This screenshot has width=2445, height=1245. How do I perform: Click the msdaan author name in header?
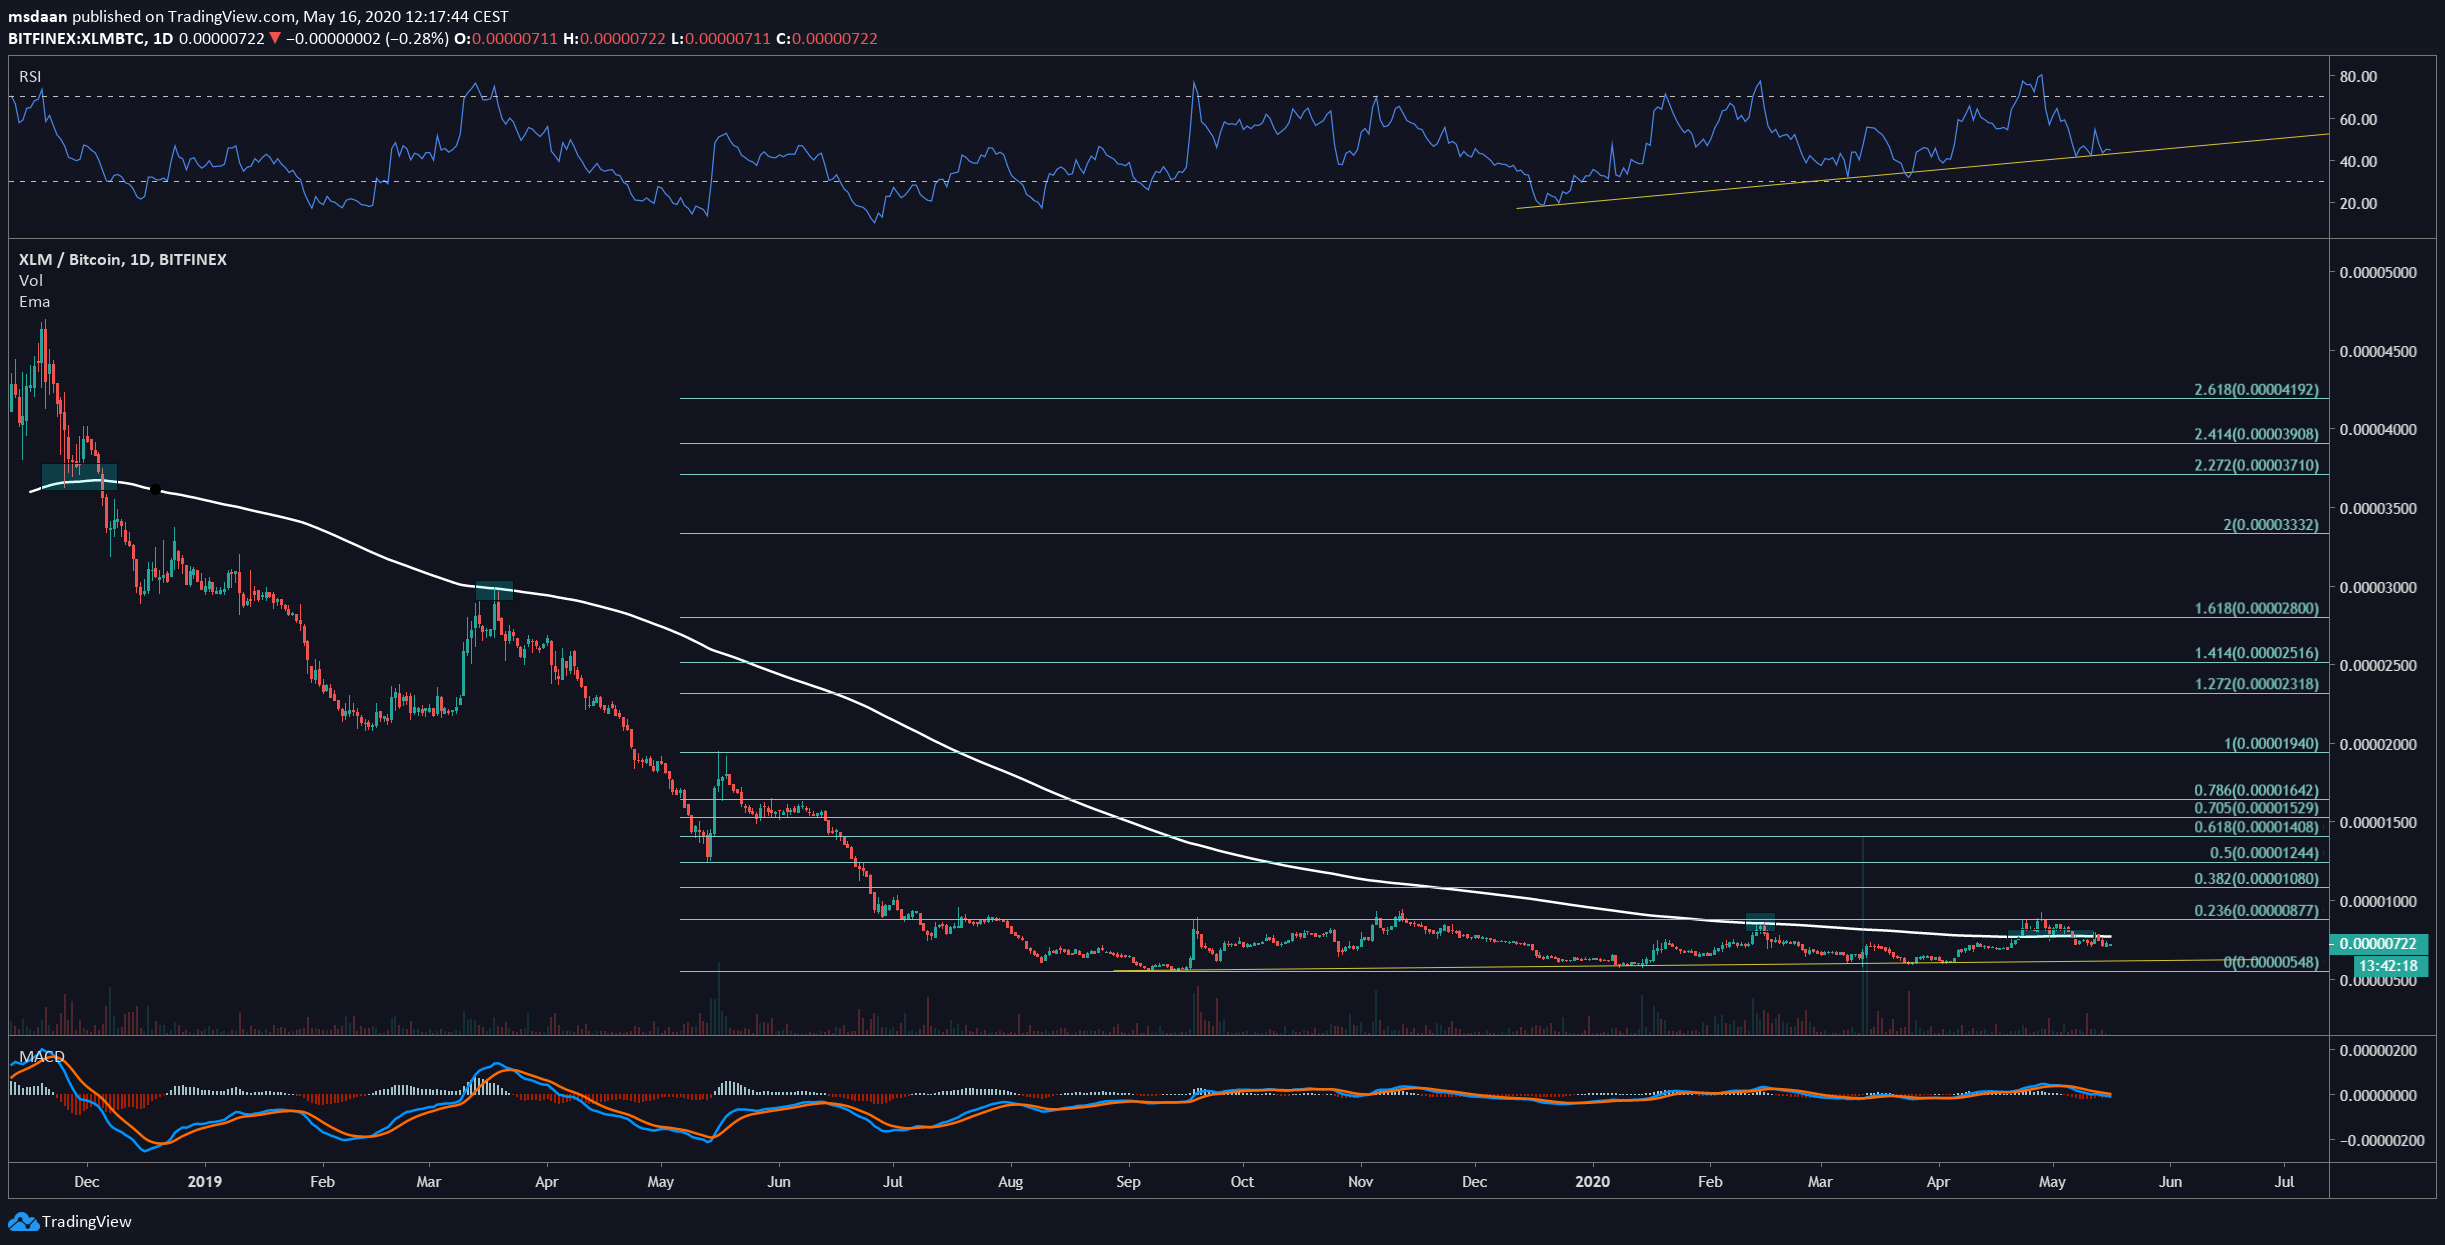click(38, 17)
